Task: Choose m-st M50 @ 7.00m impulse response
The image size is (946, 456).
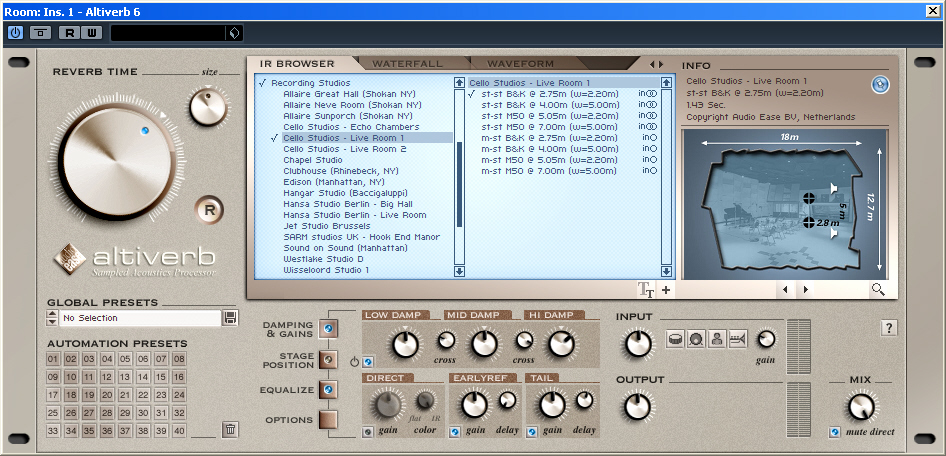Action: pyautogui.click(x=549, y=171)
